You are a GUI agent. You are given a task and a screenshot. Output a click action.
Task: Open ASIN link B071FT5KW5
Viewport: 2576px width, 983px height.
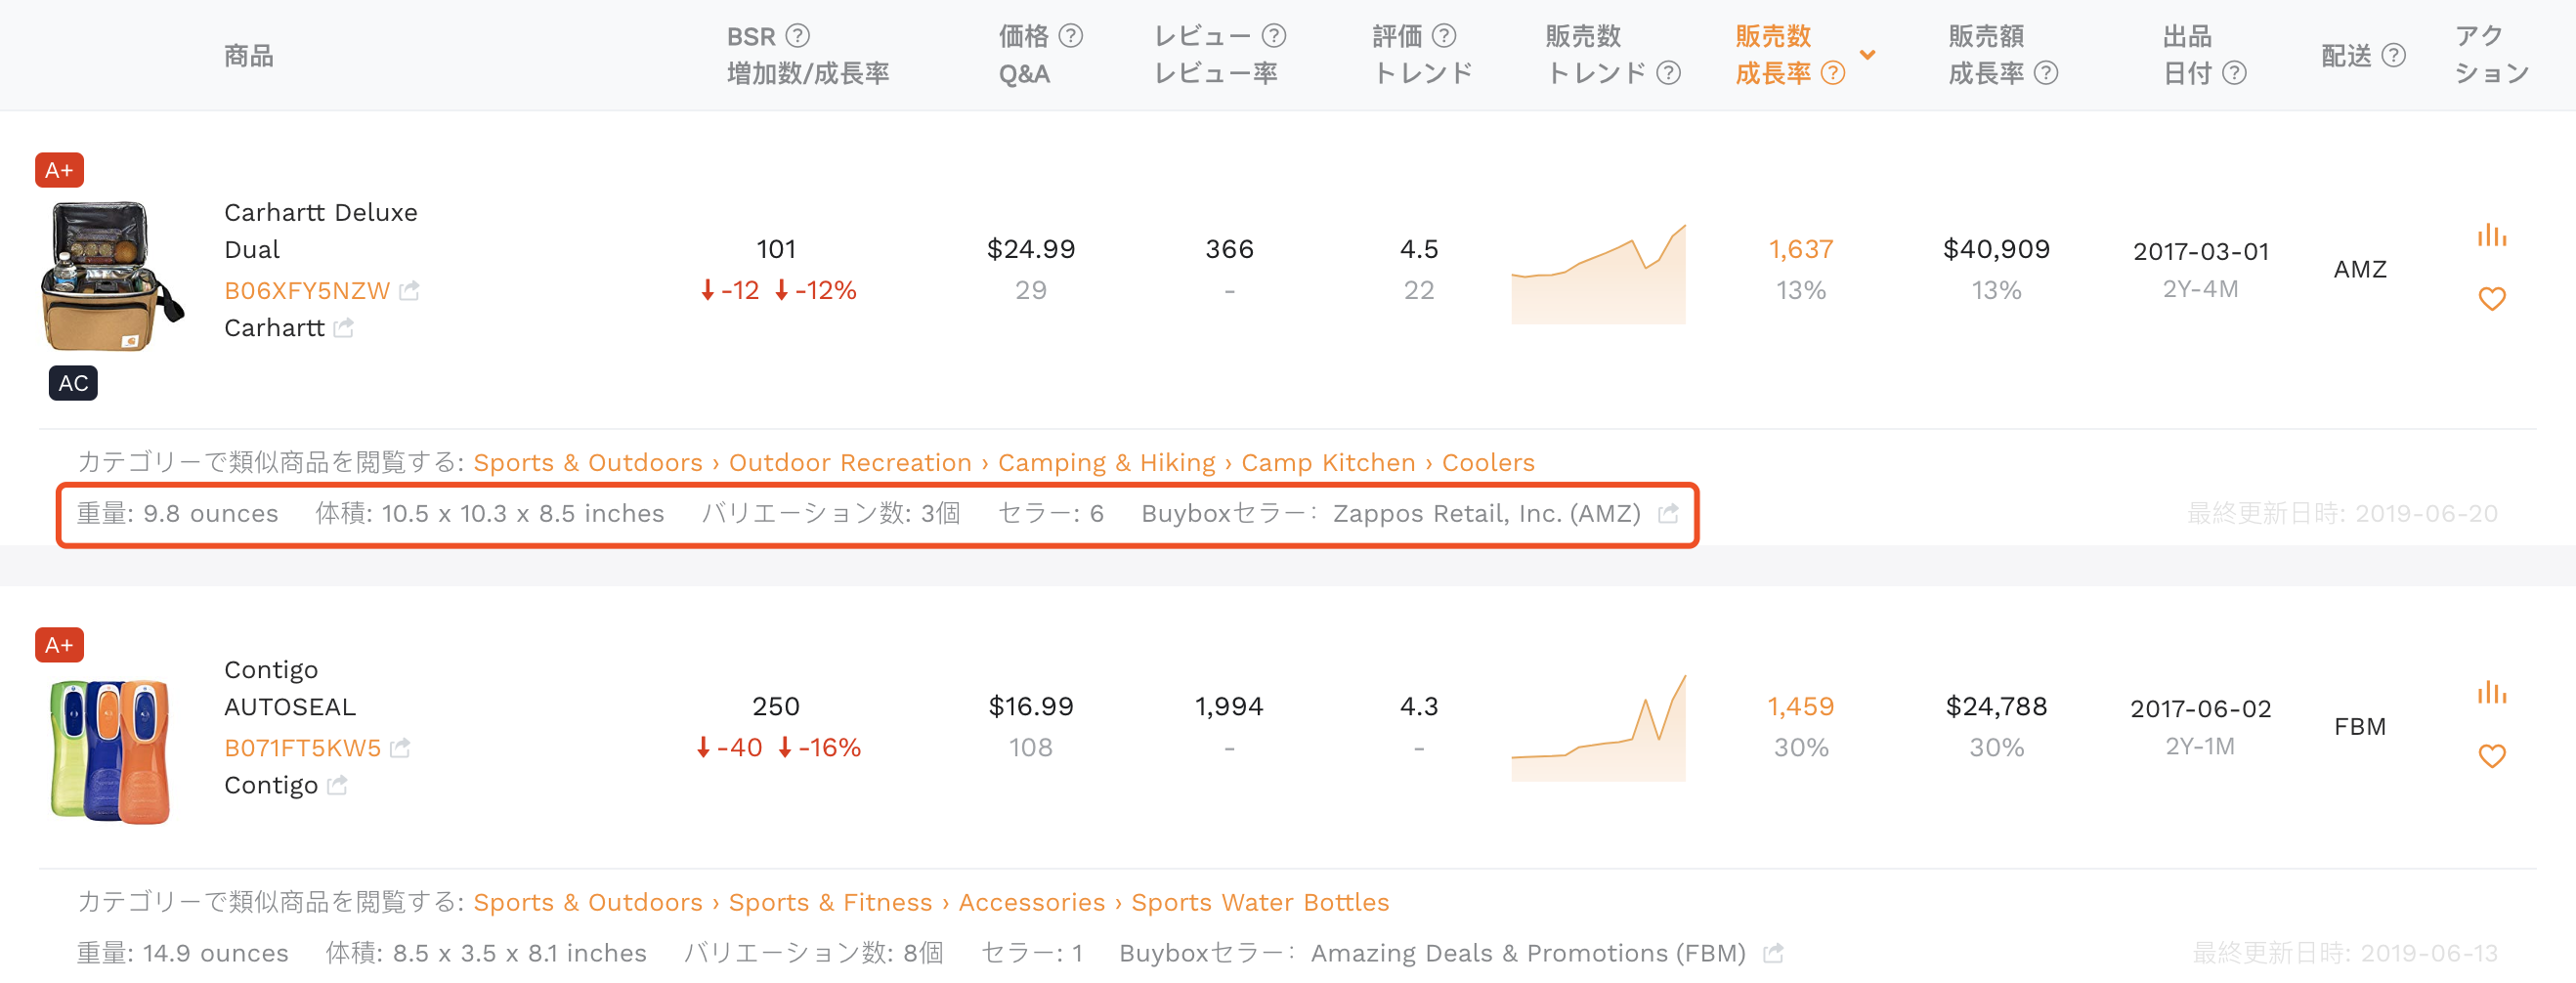(302, 748)
